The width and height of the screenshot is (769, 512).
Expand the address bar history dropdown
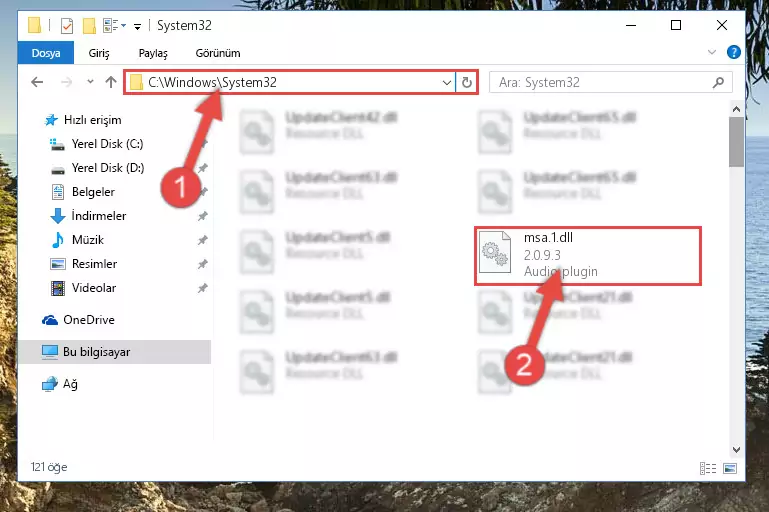(x=446, y=82)
